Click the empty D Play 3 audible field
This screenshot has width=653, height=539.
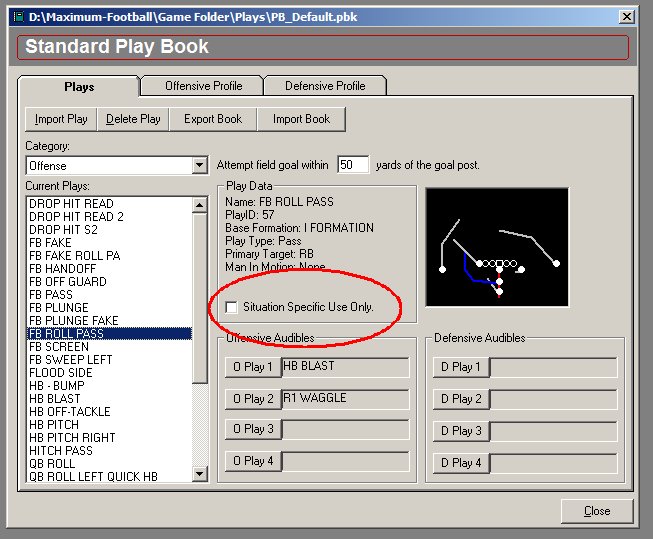(553, 431)
